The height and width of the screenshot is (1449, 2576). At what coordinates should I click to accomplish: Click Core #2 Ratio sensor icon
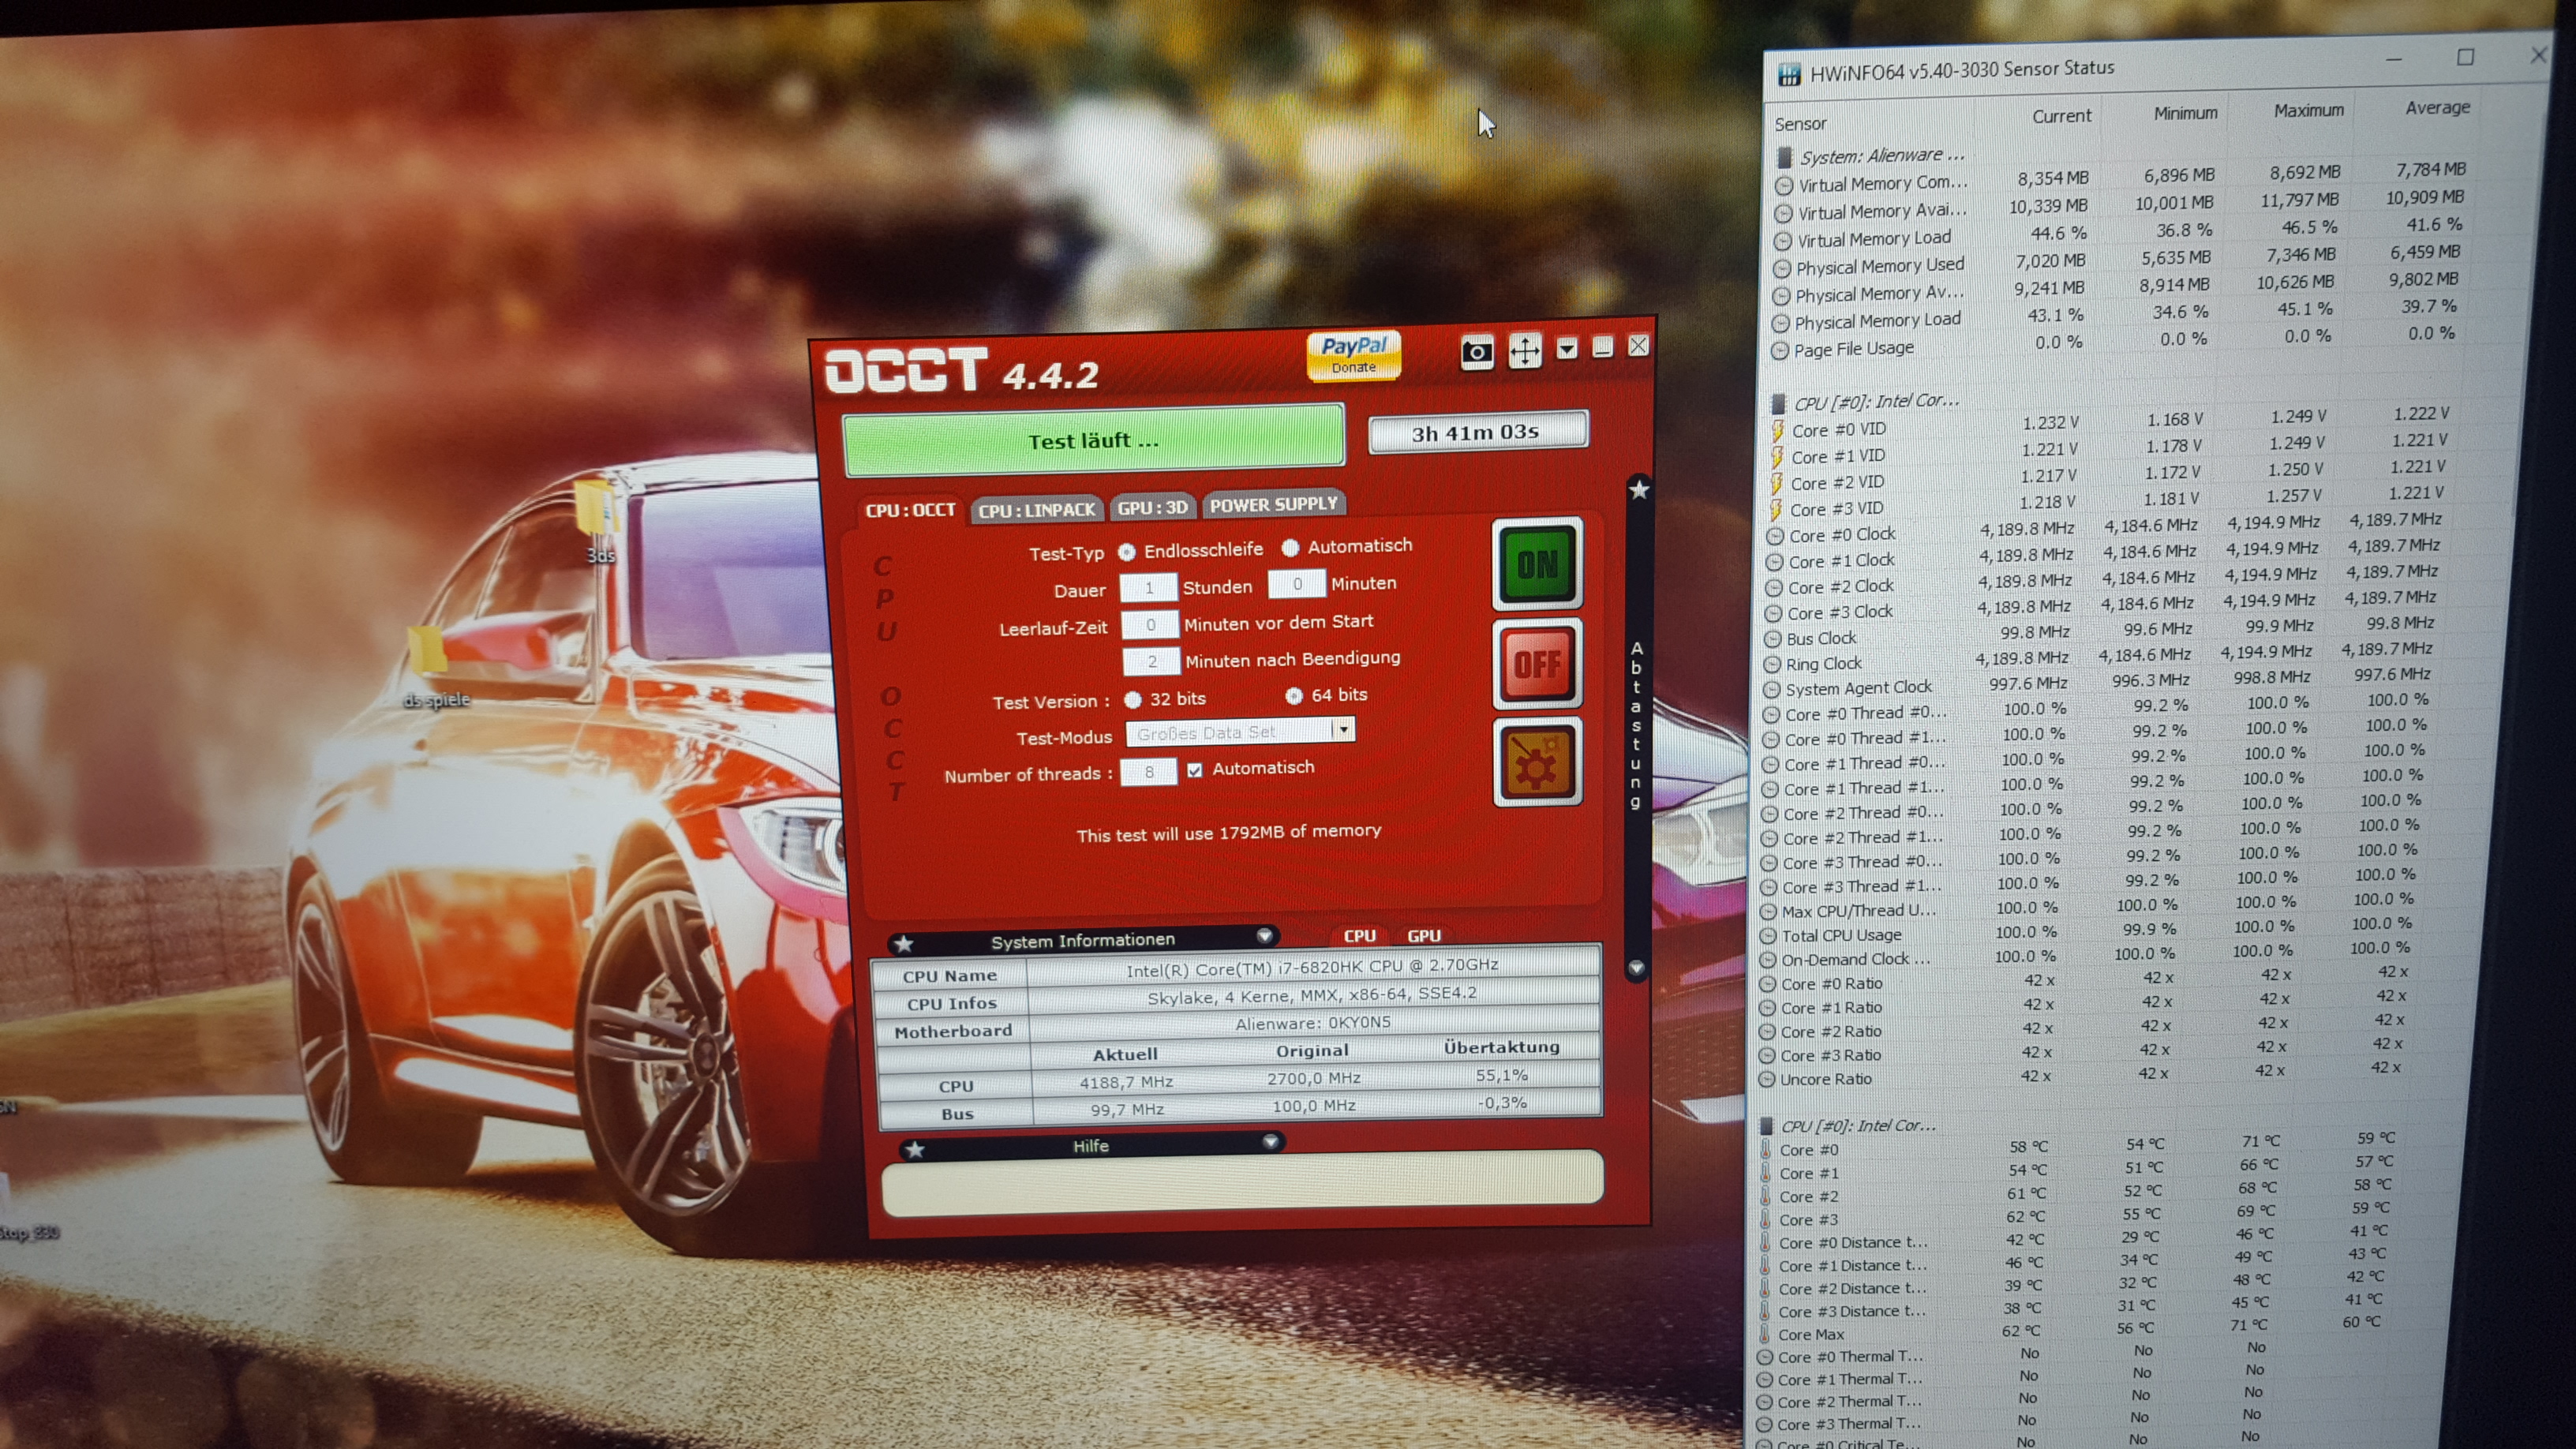(x=1766, y=1032)
